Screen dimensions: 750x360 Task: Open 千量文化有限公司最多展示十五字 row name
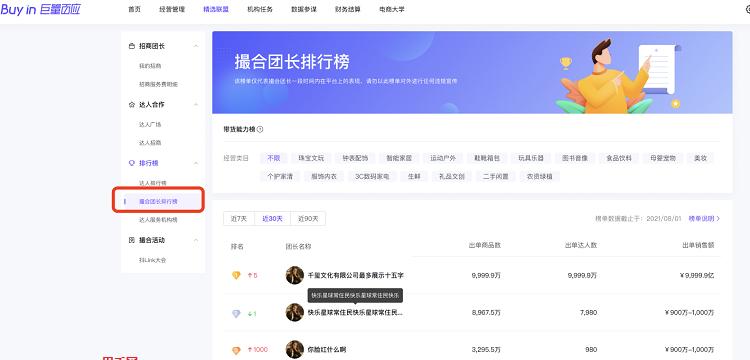tap(356, 276)
